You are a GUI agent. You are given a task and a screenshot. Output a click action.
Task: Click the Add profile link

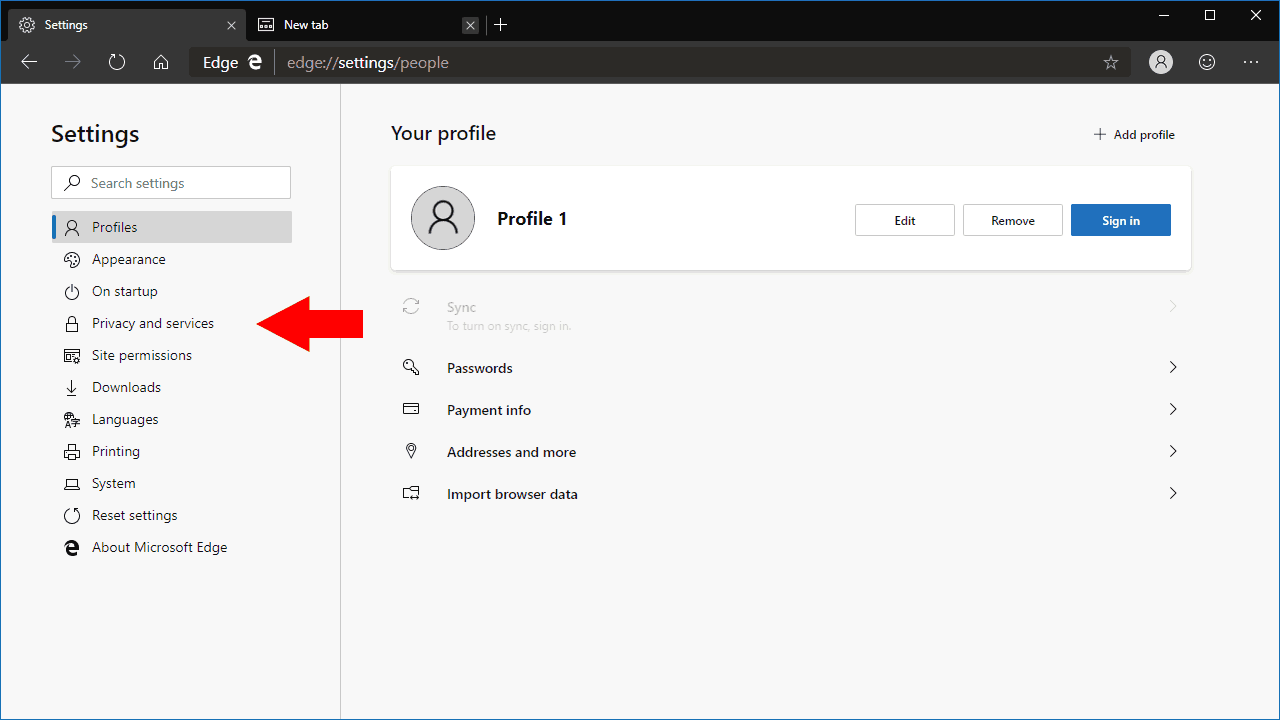[1134, 135]
